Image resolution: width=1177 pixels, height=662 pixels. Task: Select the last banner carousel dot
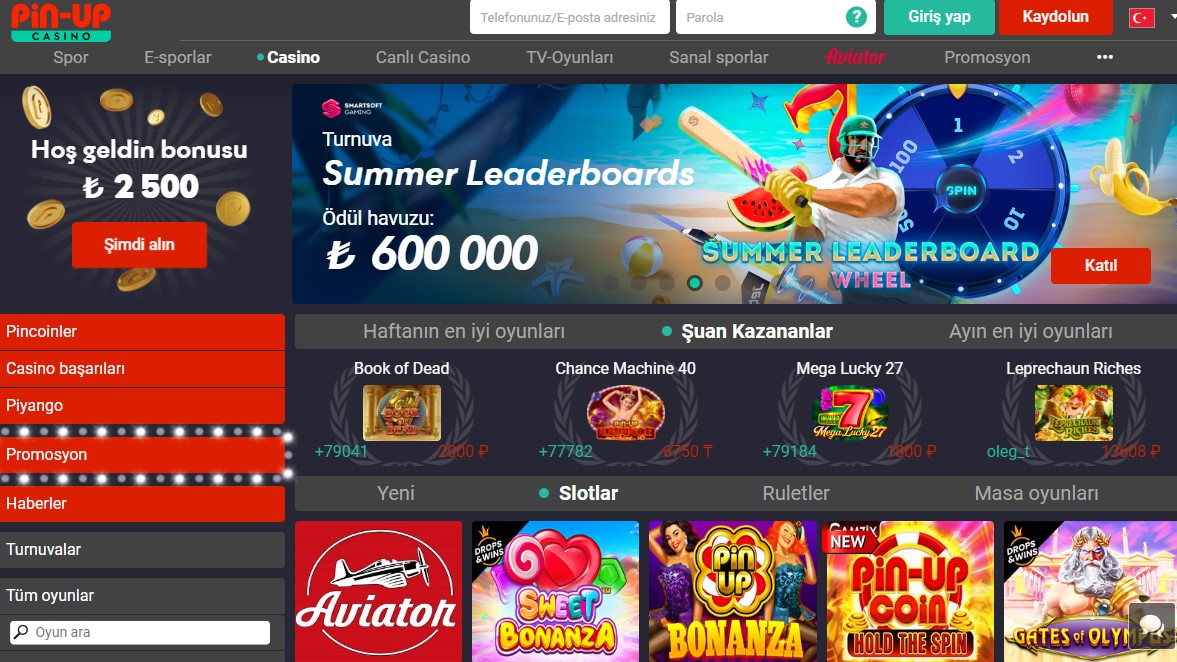point(722,283)
